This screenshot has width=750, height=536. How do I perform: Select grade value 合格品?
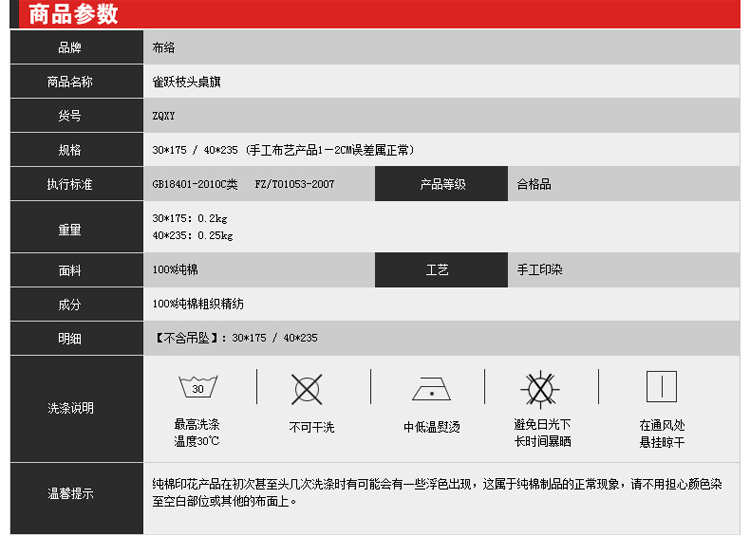tap(534, 184)
